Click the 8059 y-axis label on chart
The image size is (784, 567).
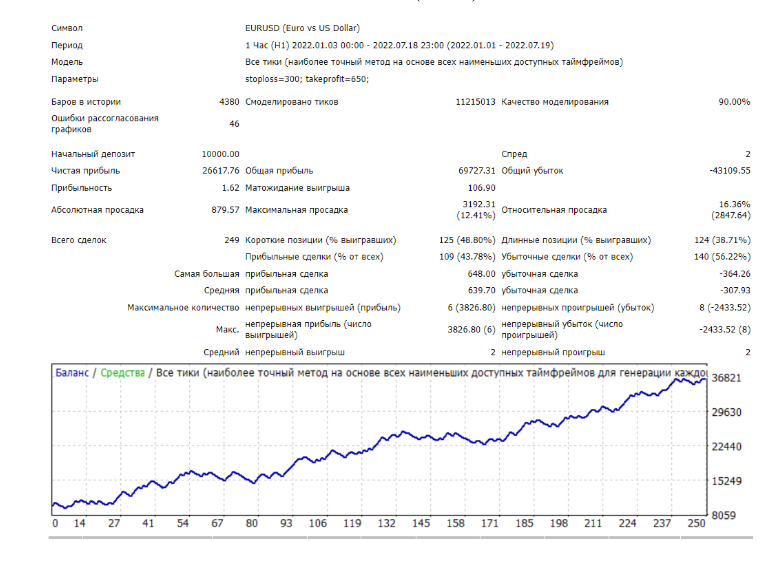[724, 515]
